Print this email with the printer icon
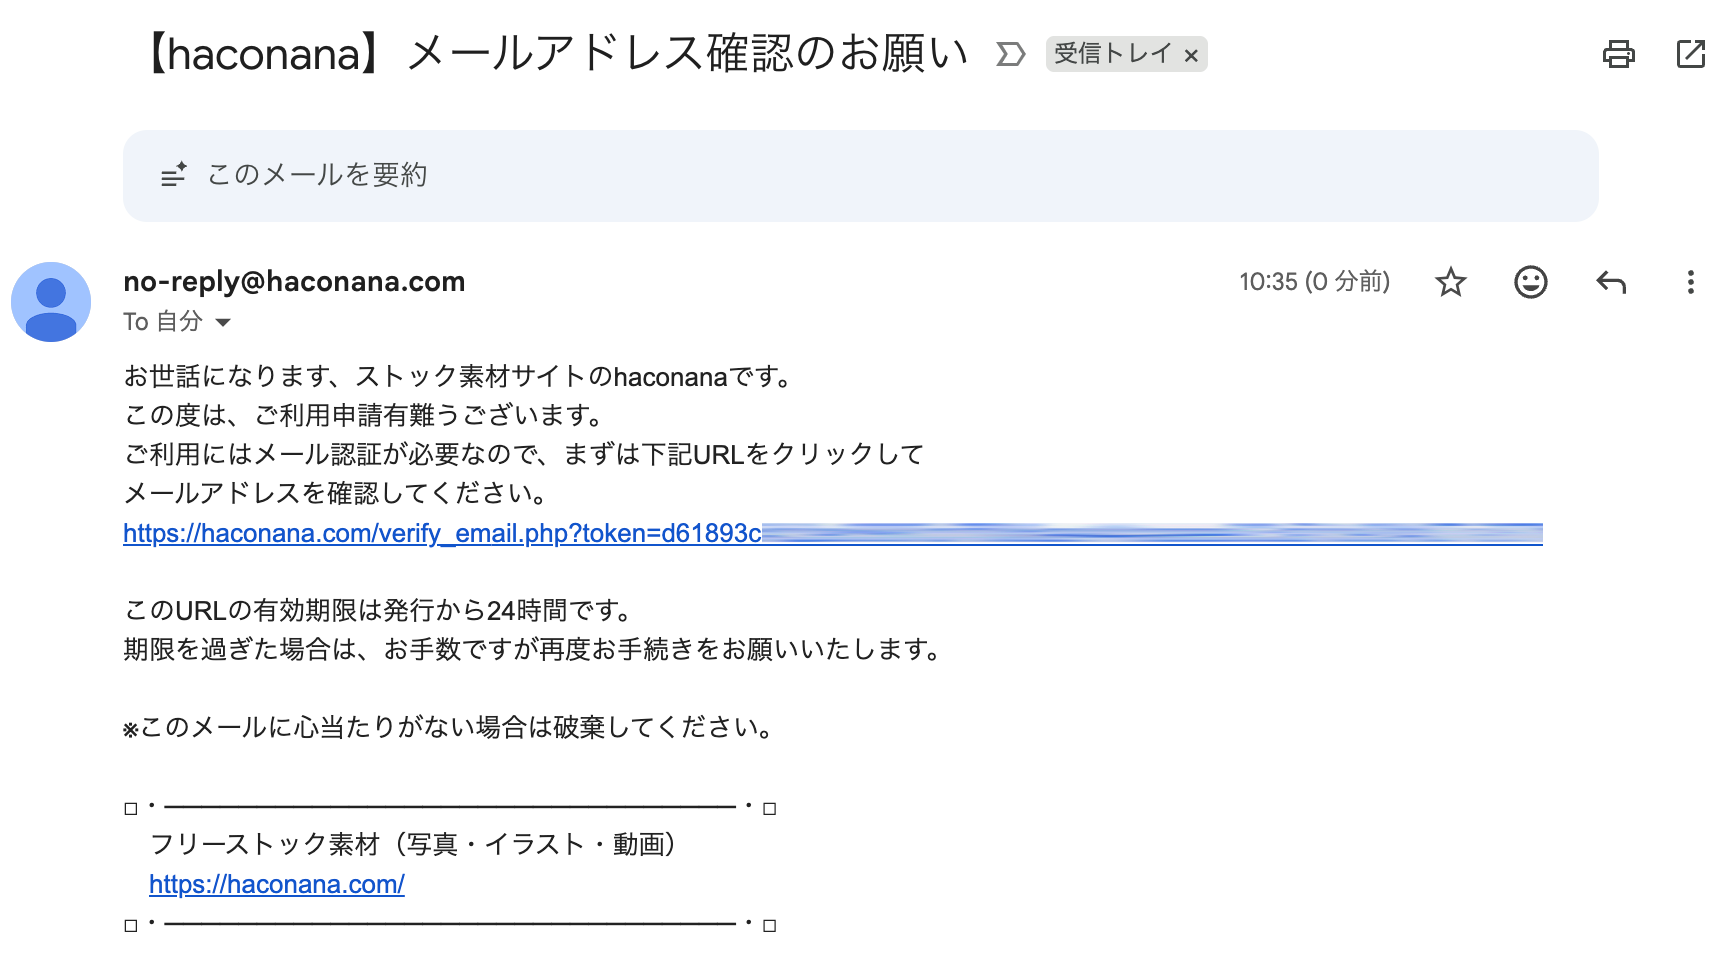 pyautogui.click(x=1618, y=54)
